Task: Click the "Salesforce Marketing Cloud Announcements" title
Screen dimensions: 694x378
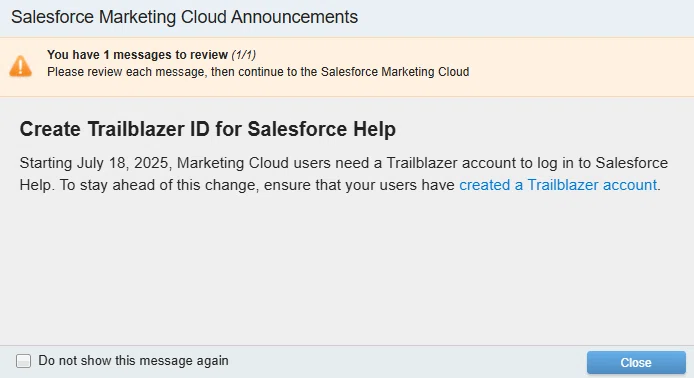Action: tap(184, 17)
